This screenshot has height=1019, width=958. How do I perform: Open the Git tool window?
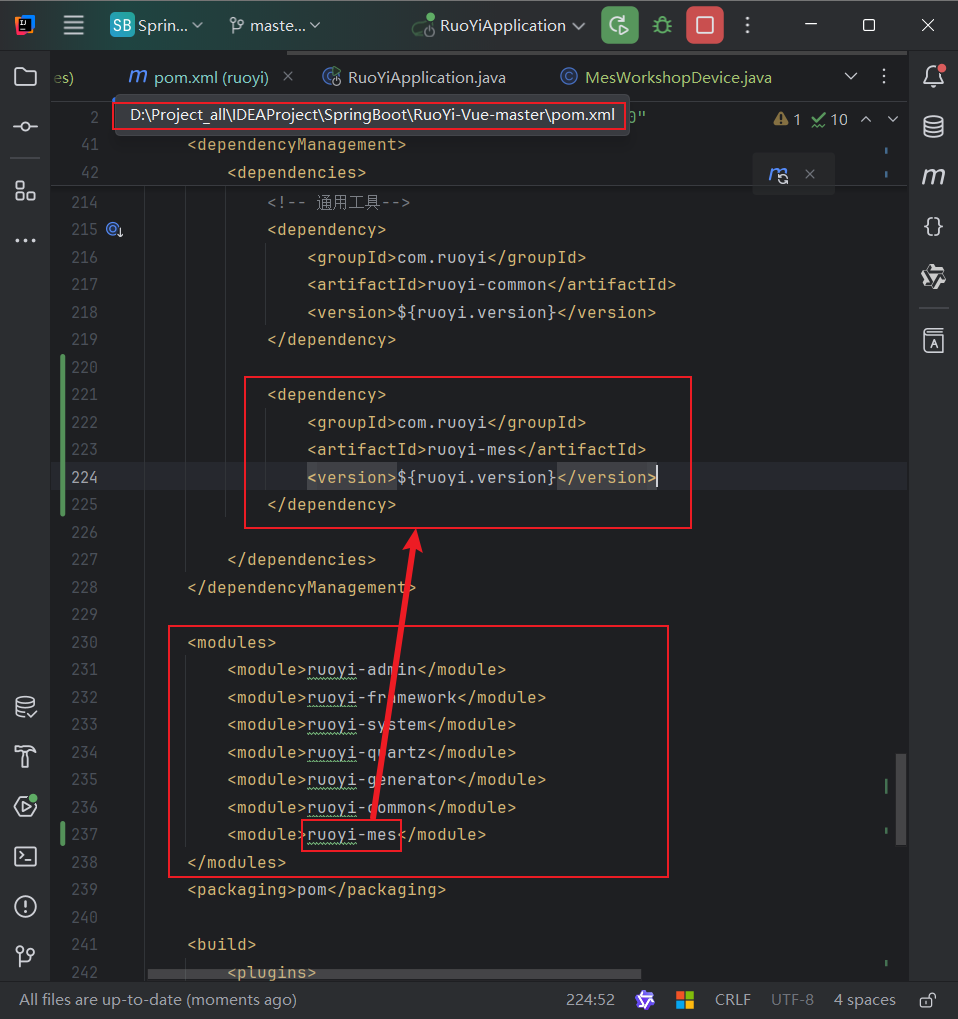click(25, 956)
